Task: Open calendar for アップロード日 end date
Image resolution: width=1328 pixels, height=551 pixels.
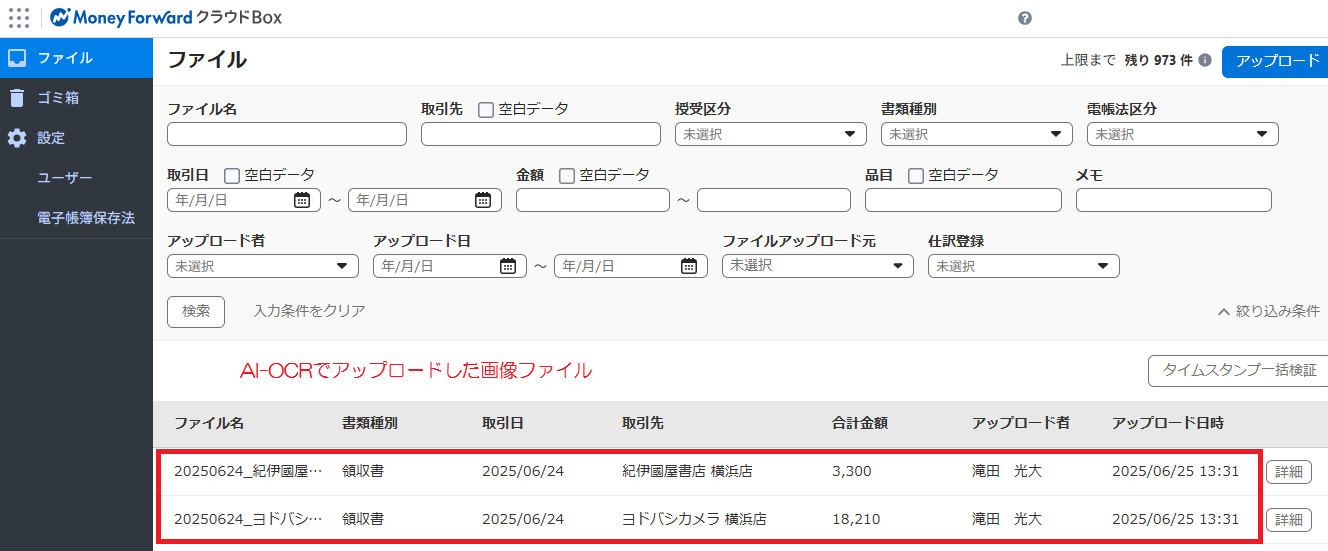Action: tap(689, 266)
